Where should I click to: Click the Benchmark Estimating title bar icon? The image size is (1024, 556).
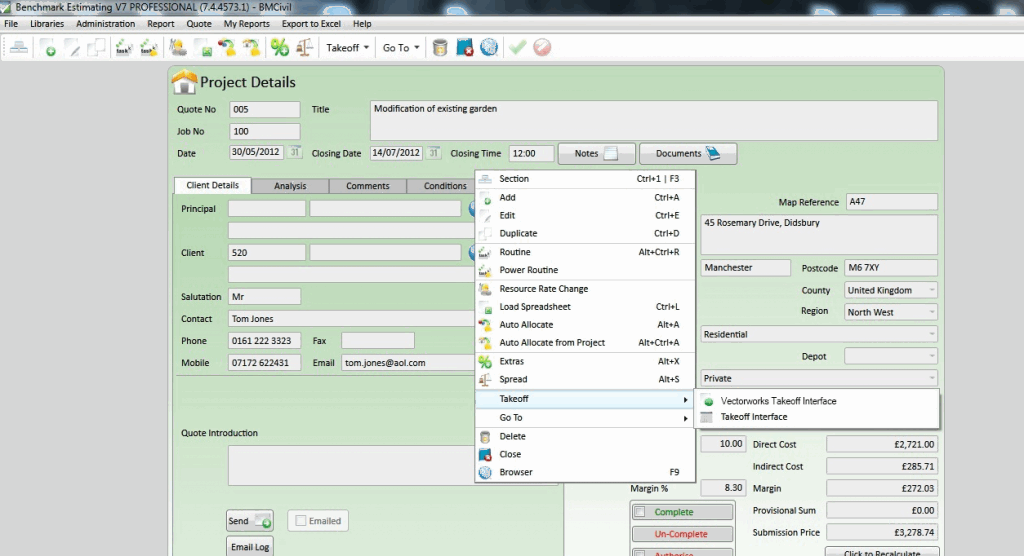6,7
